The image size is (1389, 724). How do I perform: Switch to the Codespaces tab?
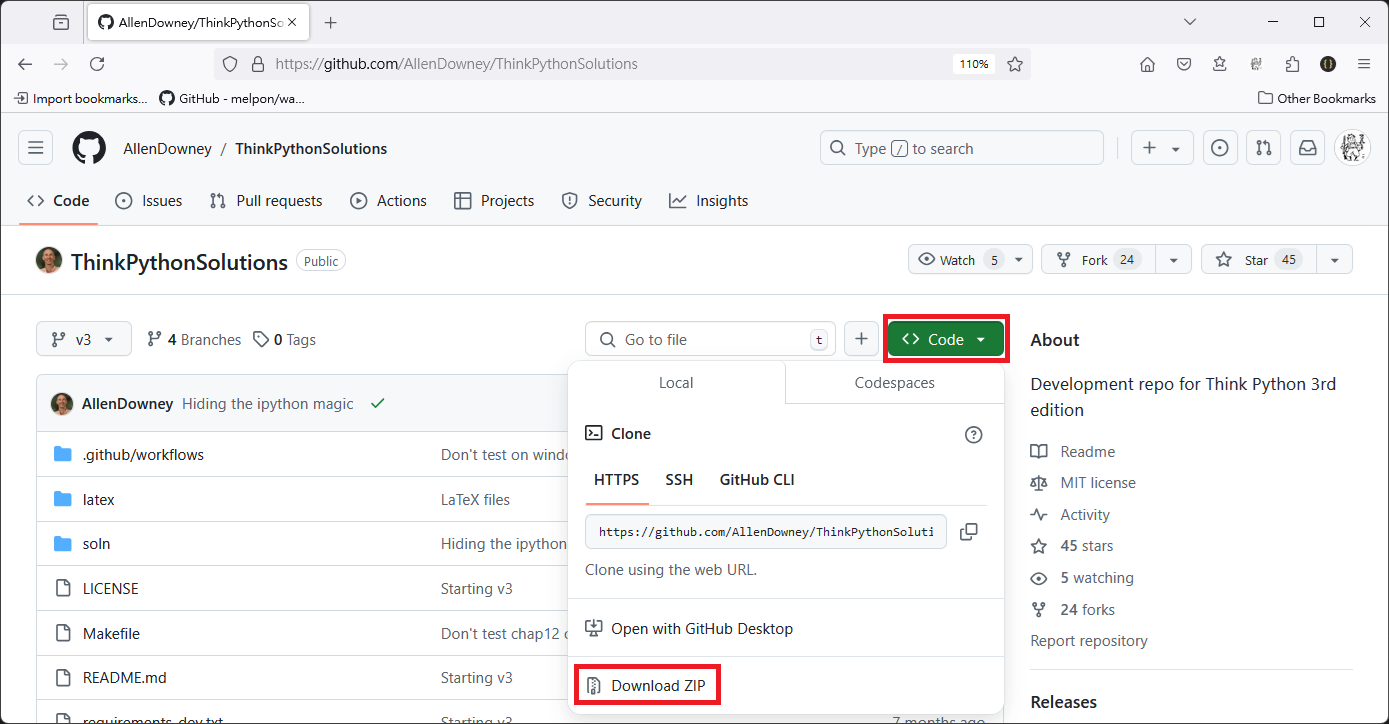(894, 383)
